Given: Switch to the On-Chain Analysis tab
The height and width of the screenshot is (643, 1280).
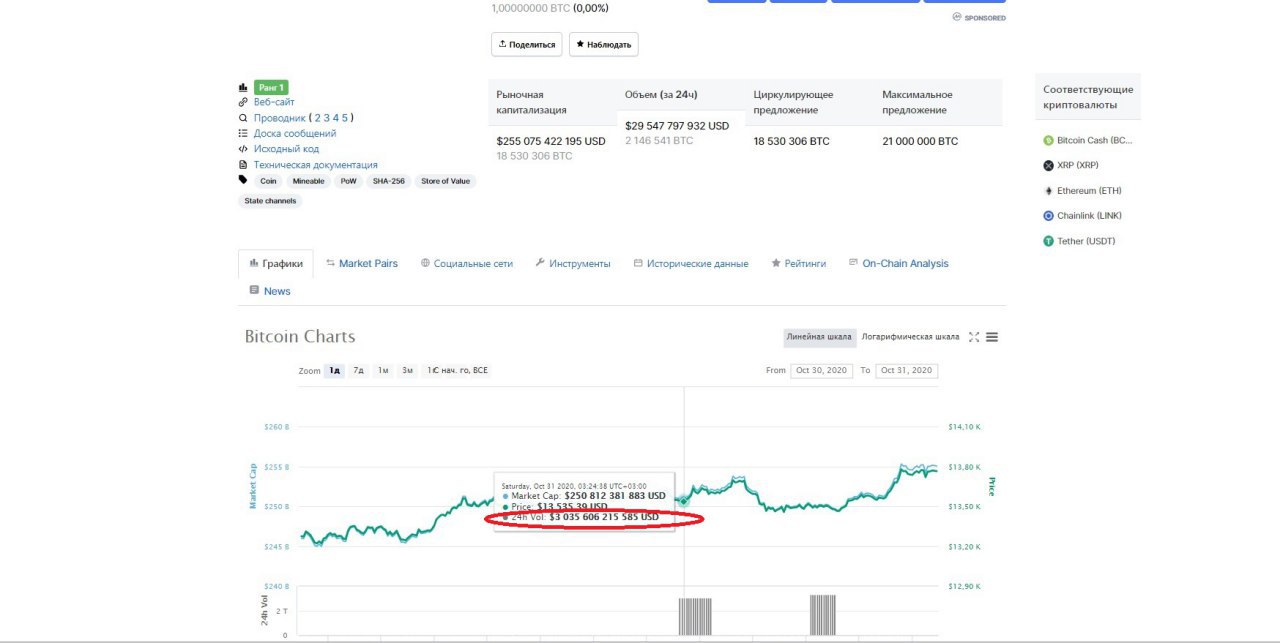Looking at the screenshot, I should 898,264.
